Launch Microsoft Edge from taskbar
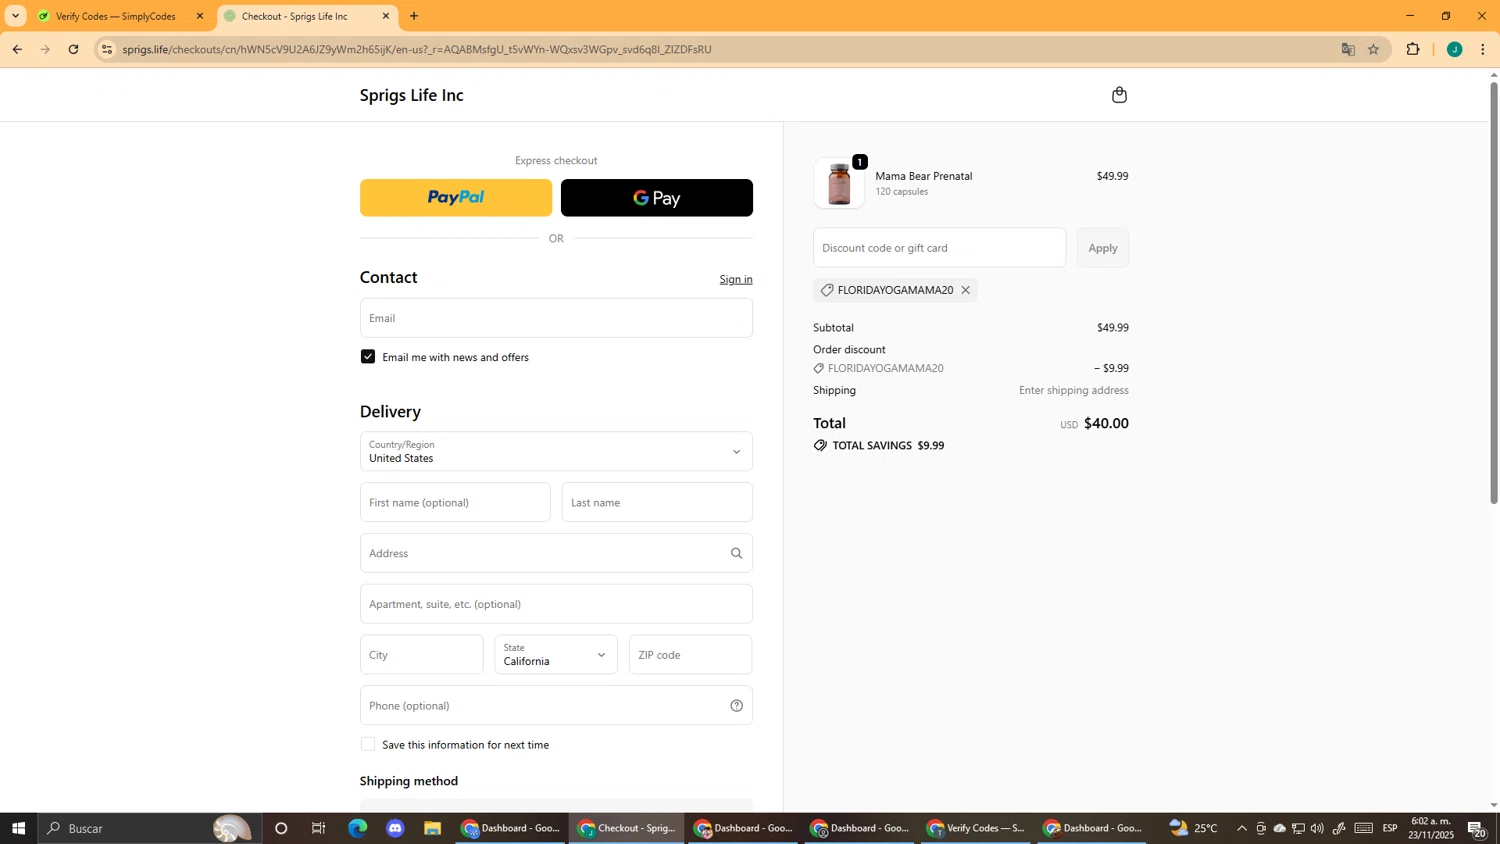This screenshot has width=1500, height=844. point(357,828)
